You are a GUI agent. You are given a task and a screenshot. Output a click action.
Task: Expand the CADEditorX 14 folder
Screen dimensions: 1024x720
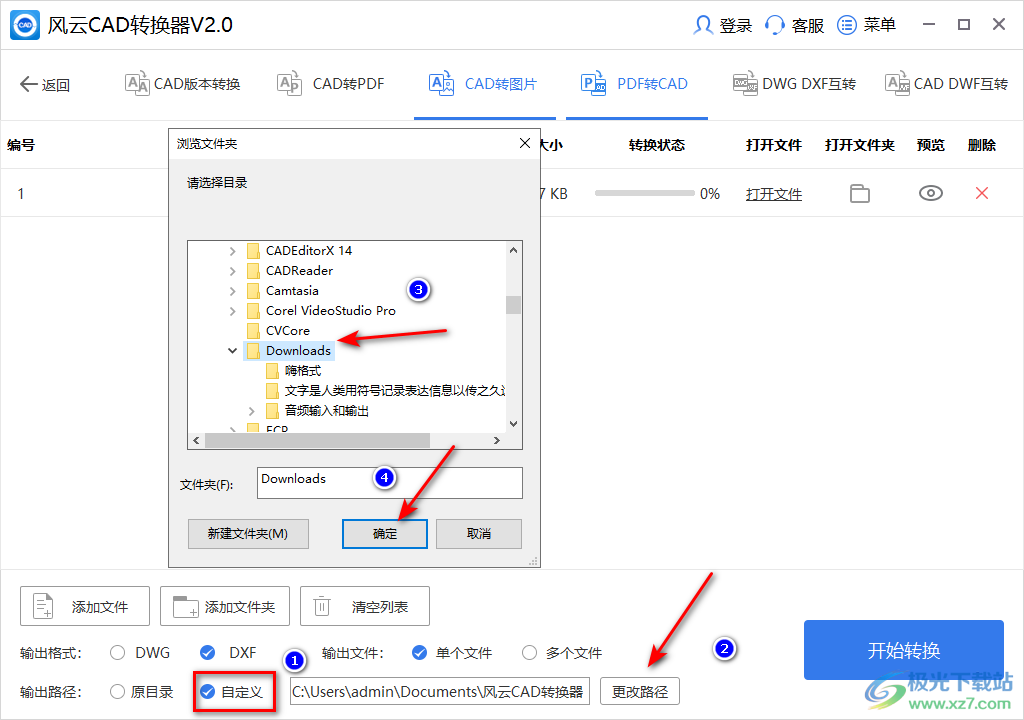[x=232, y=251]
